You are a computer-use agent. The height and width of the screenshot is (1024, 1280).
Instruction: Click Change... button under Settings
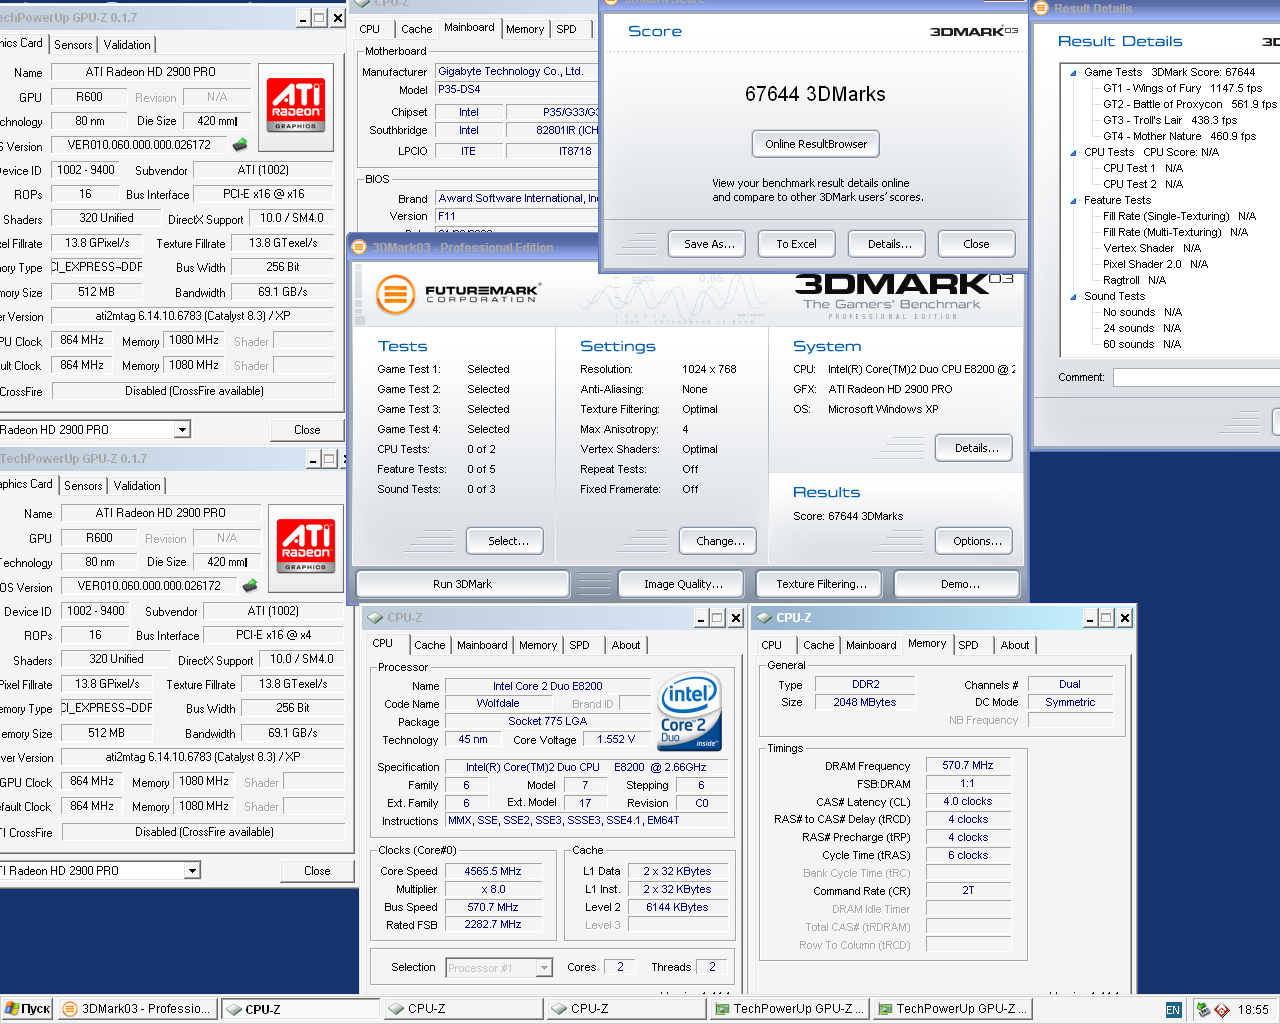click(718, 541)
